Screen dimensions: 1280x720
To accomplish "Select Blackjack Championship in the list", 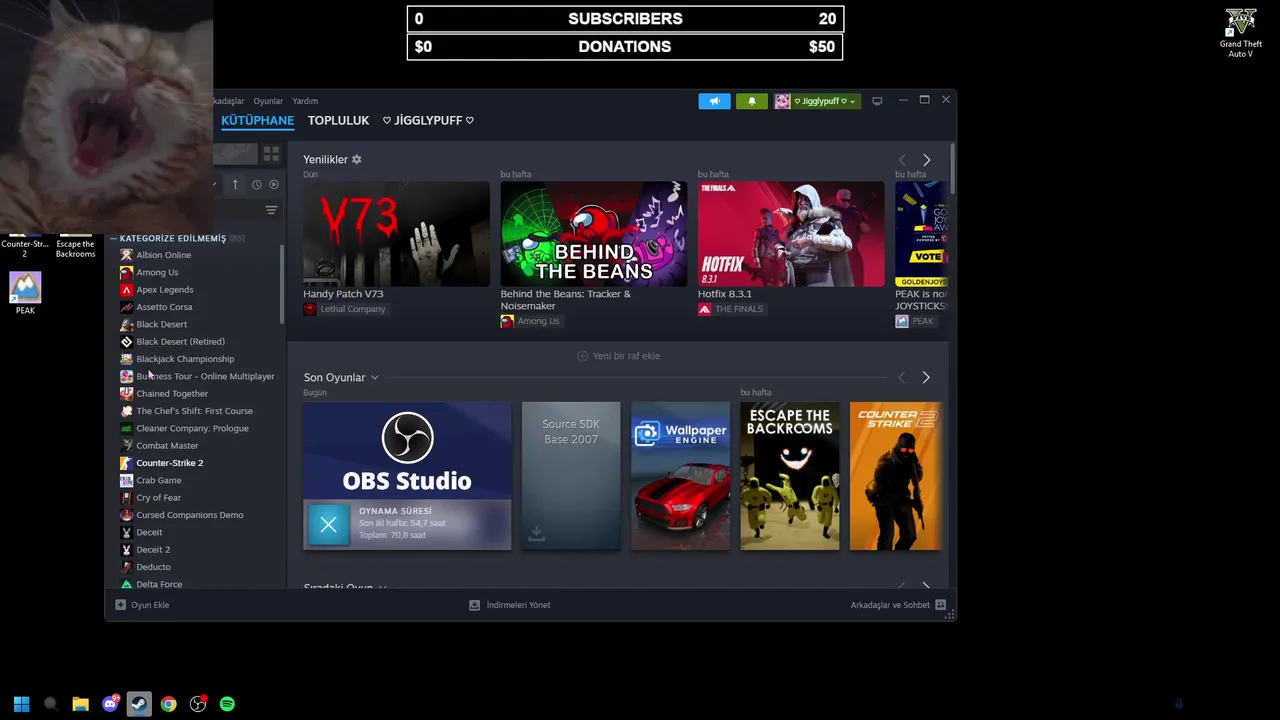I will pyautogui.click(x=185, y=359).
